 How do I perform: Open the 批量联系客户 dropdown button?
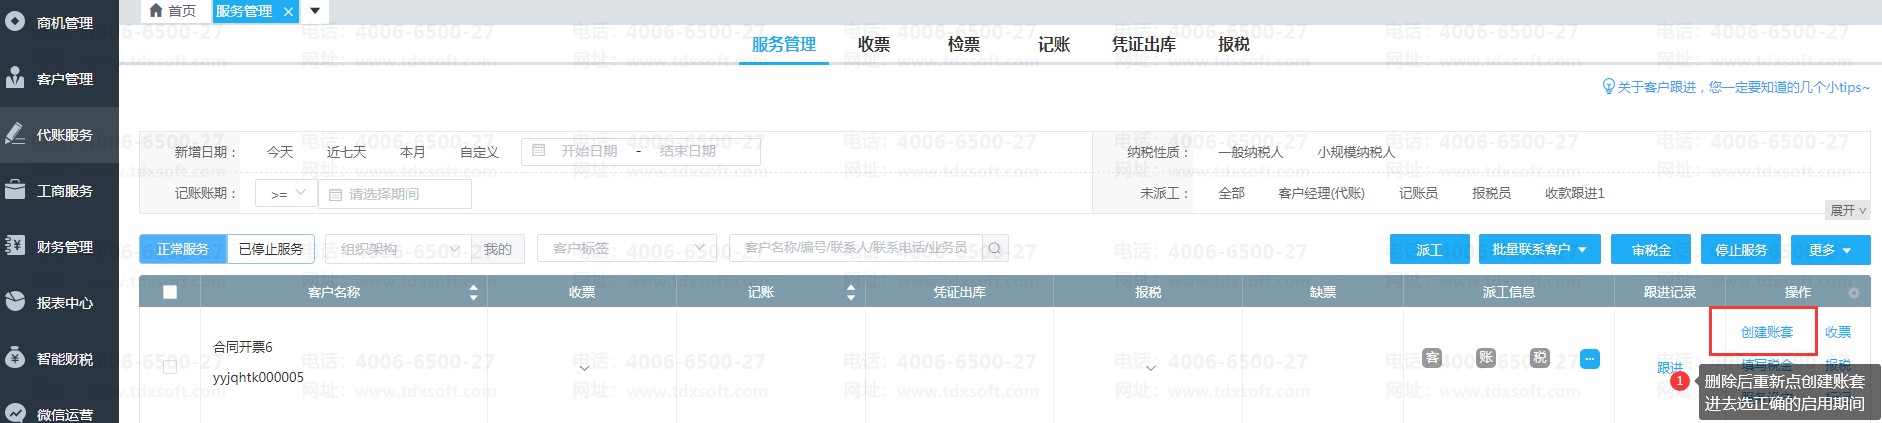1539,249
